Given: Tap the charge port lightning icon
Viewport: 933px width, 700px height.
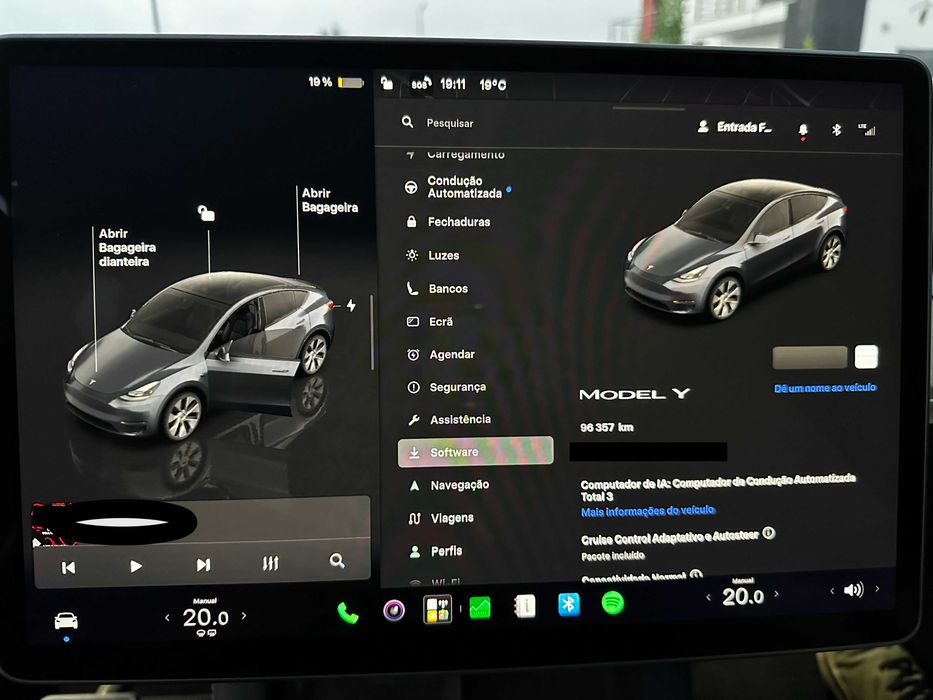Looking at the screenshot, I should pyautogui.click(x=352, y=305).
